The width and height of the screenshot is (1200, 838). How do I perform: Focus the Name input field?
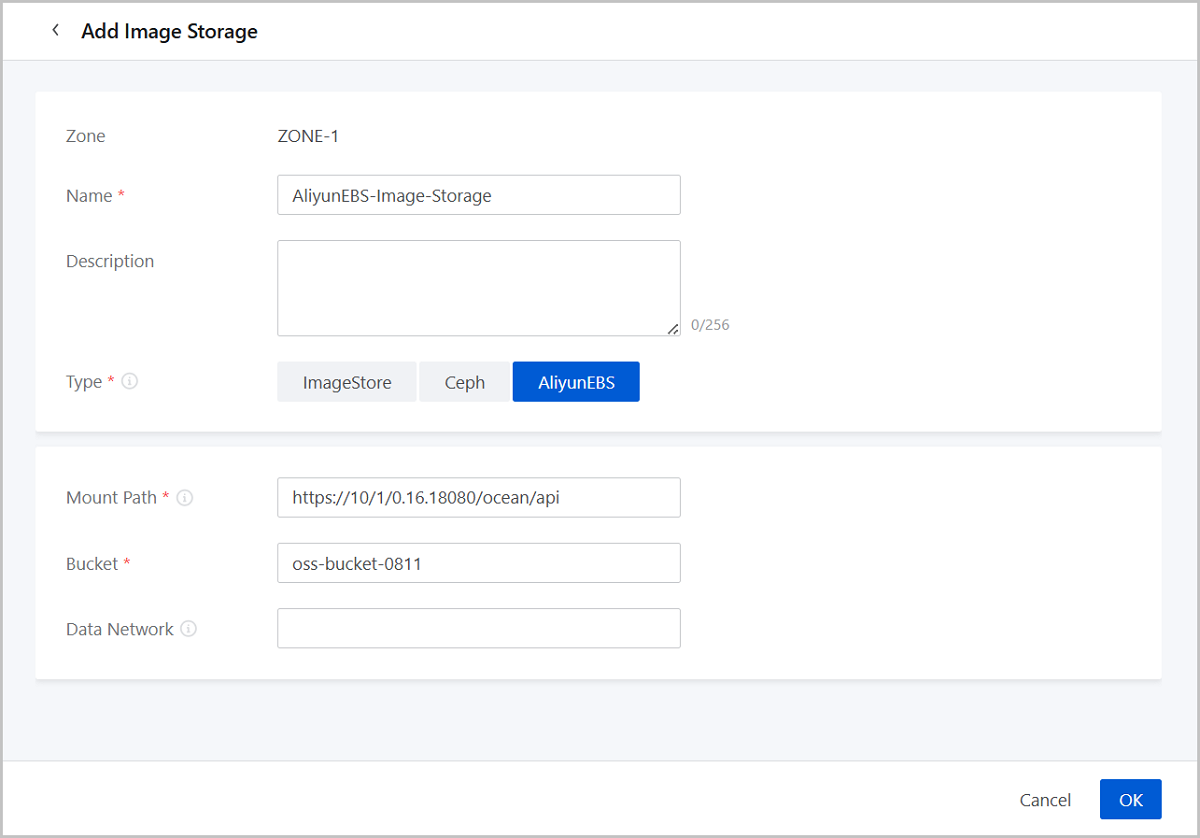tap(478, 196)
